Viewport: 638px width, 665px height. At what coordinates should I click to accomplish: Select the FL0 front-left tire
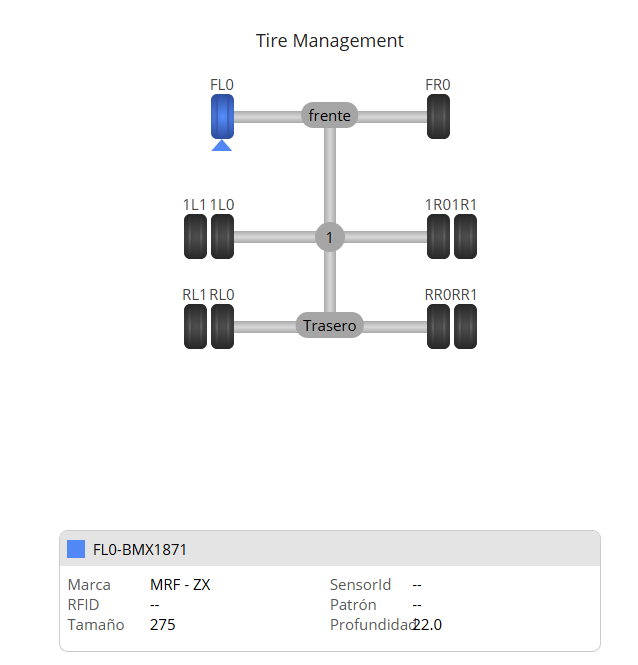[222, 116]
